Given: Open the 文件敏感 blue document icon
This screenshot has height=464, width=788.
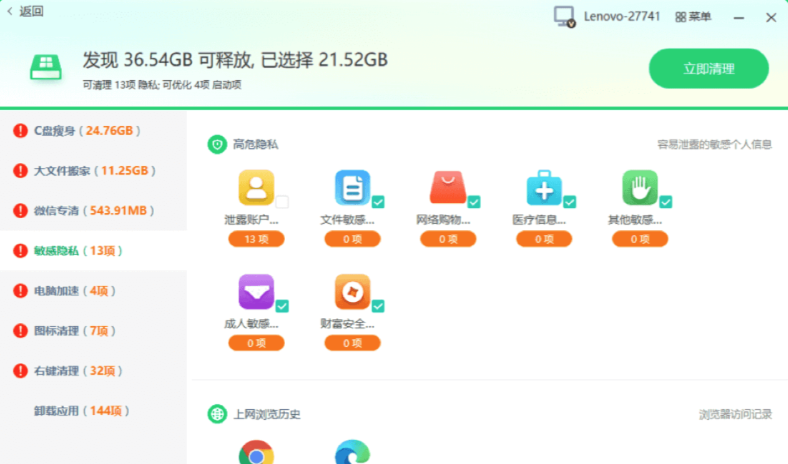Looking at the screenshot, I should (352, 188).
